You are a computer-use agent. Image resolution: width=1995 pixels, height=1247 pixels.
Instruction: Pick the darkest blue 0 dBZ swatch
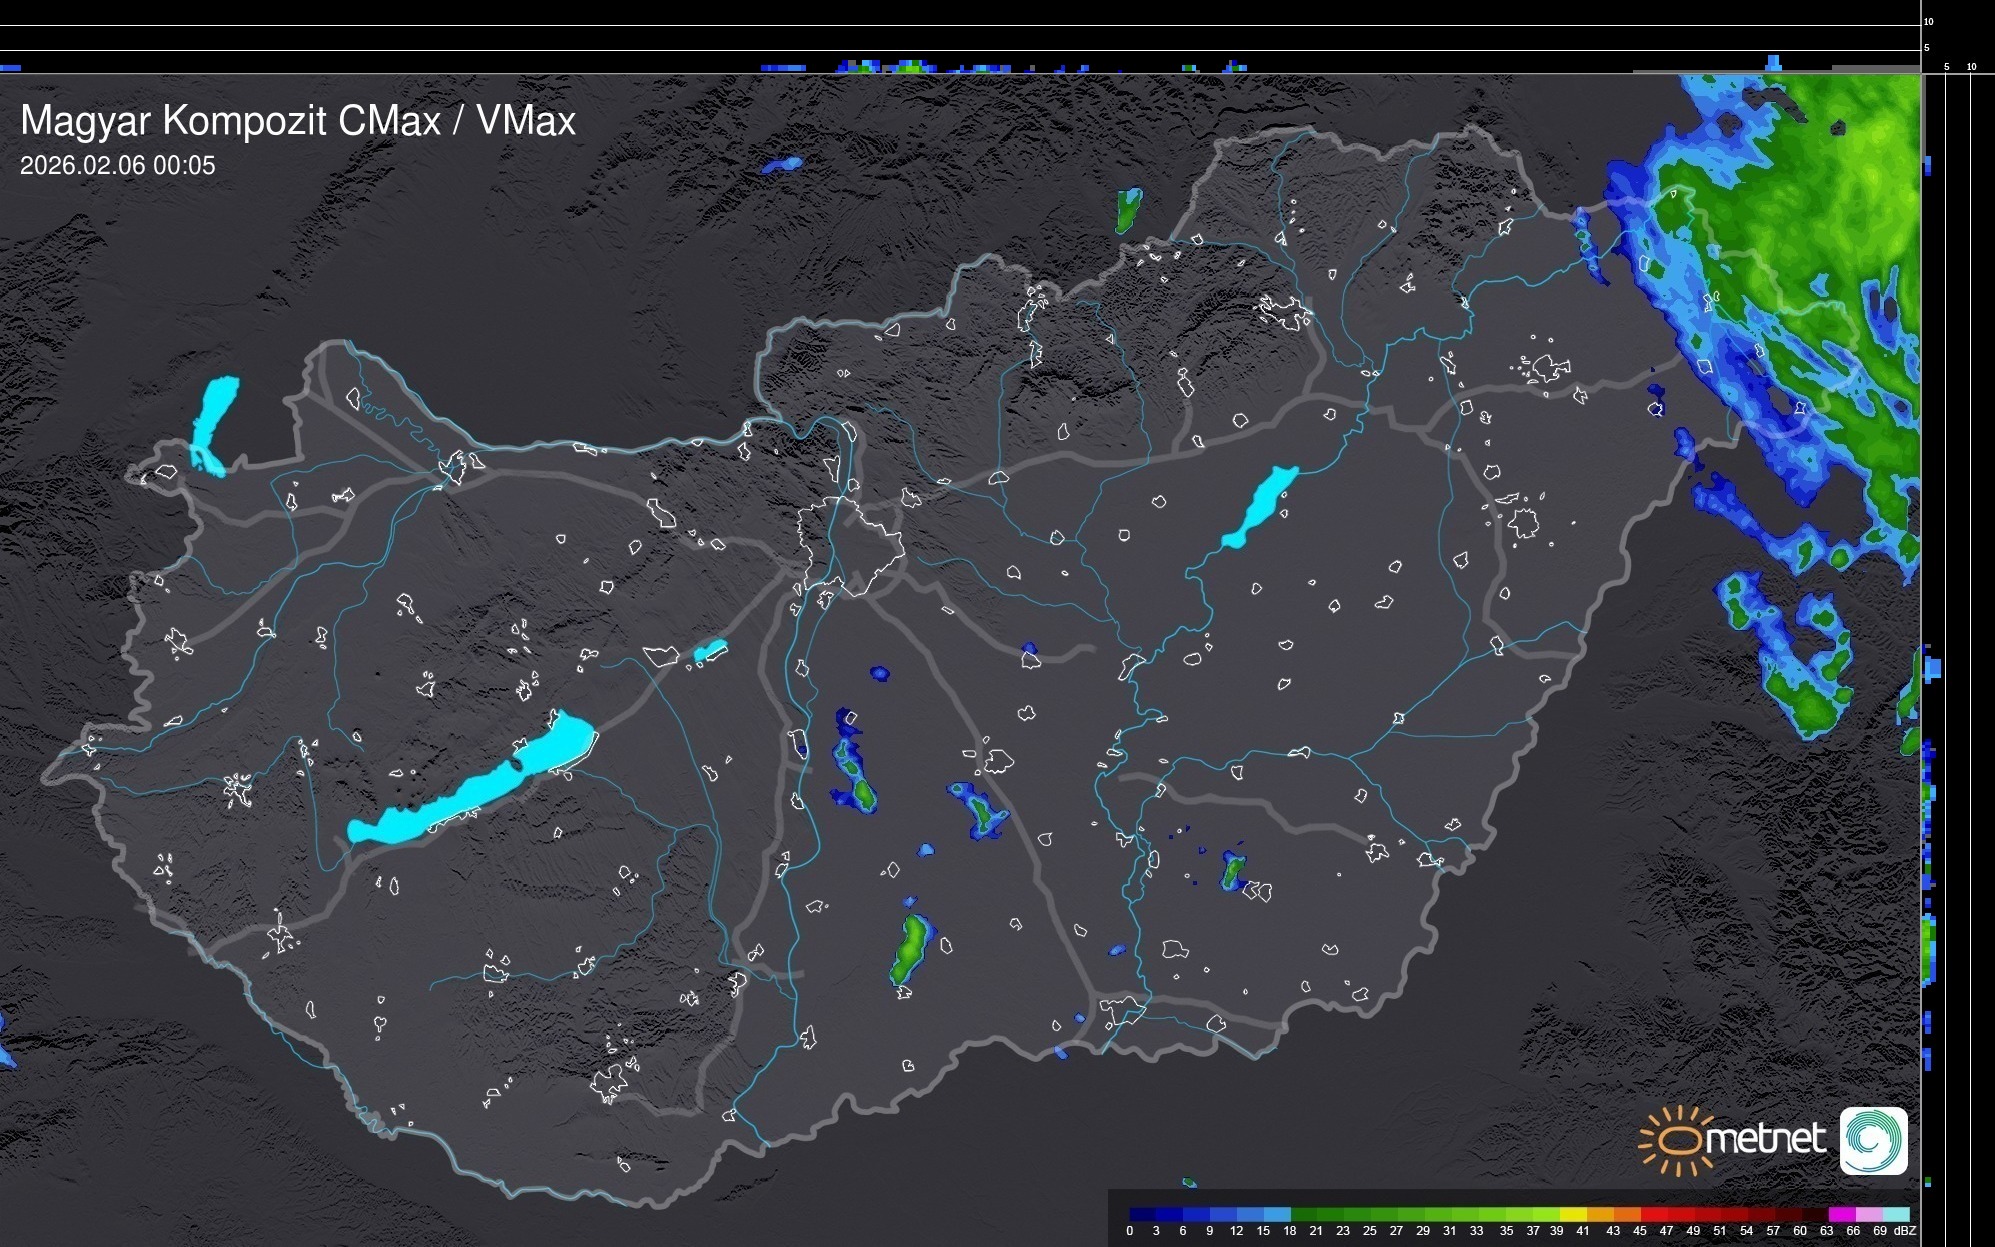1143,1214
